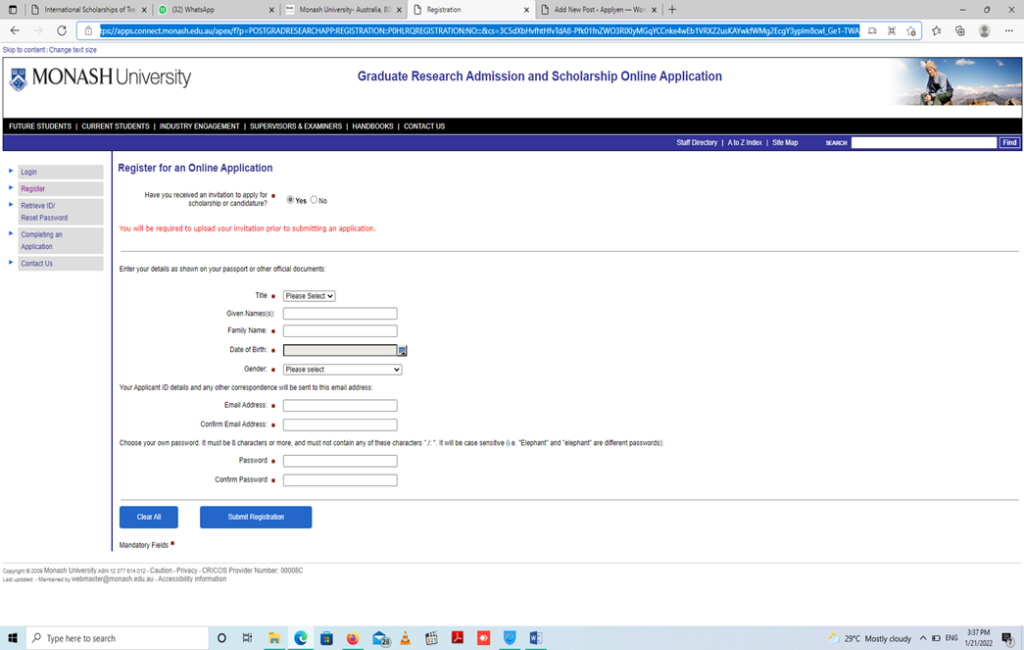Launch Firefox from the taskbar
The width and height of the screenshot is (1024, 650).
(353, 638)
